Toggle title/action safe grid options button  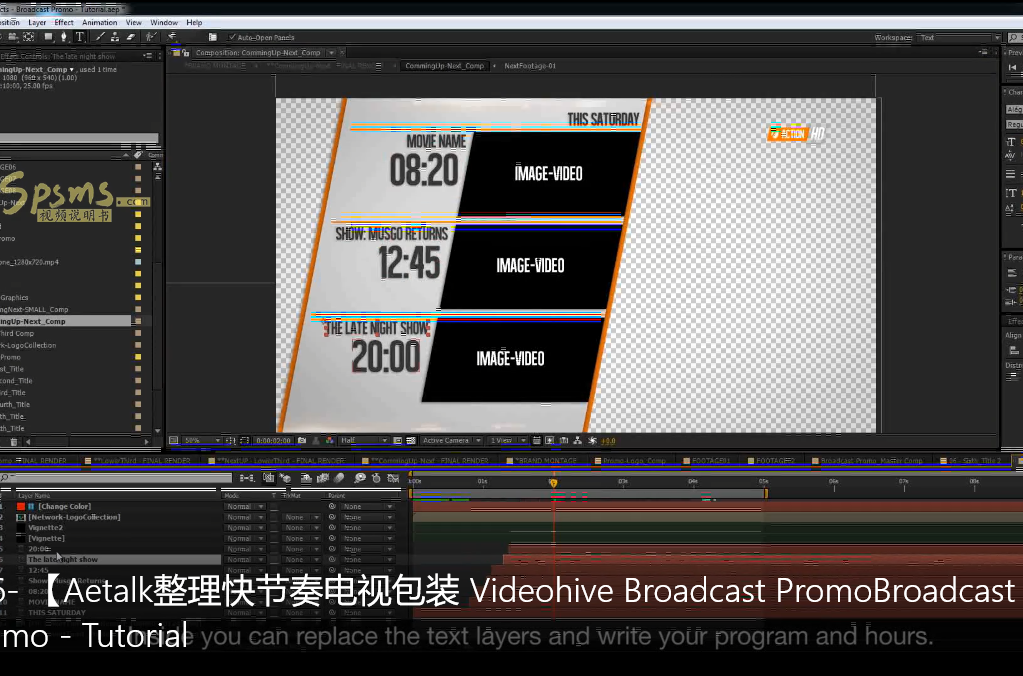coord(230,440)
